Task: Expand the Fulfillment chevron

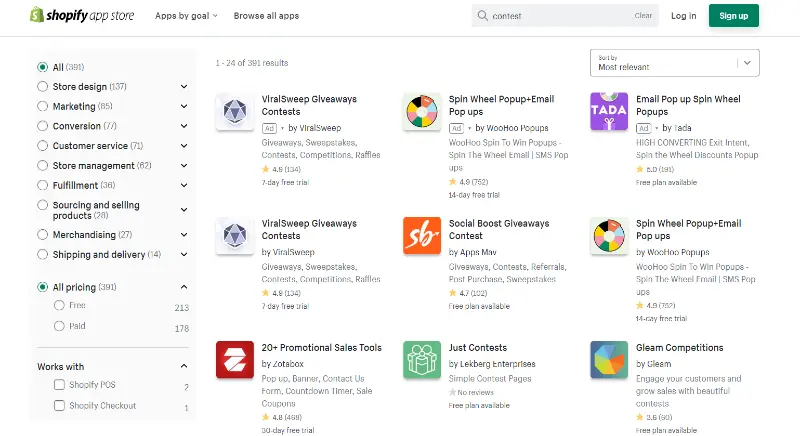Action: click(184, 185)
